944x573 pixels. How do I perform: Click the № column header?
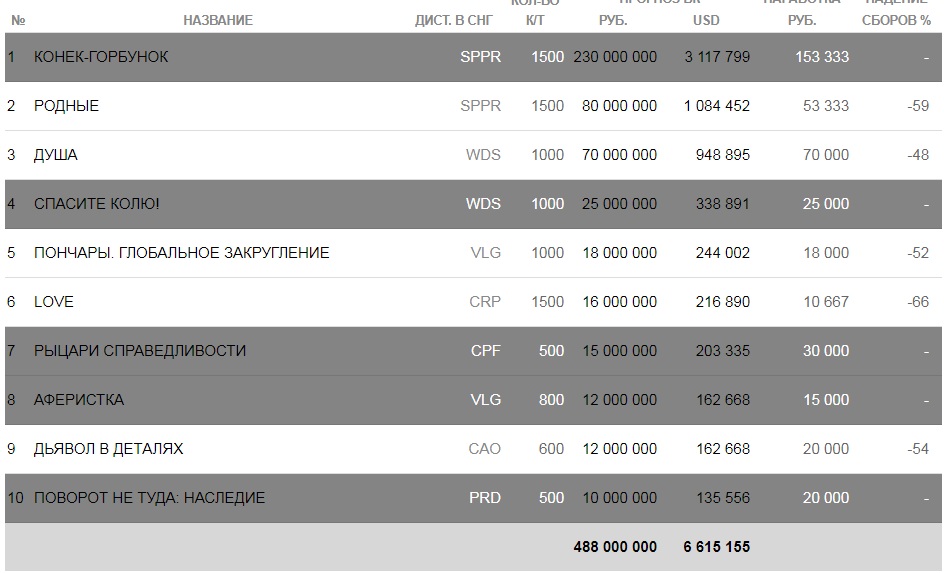coord(18,20)
